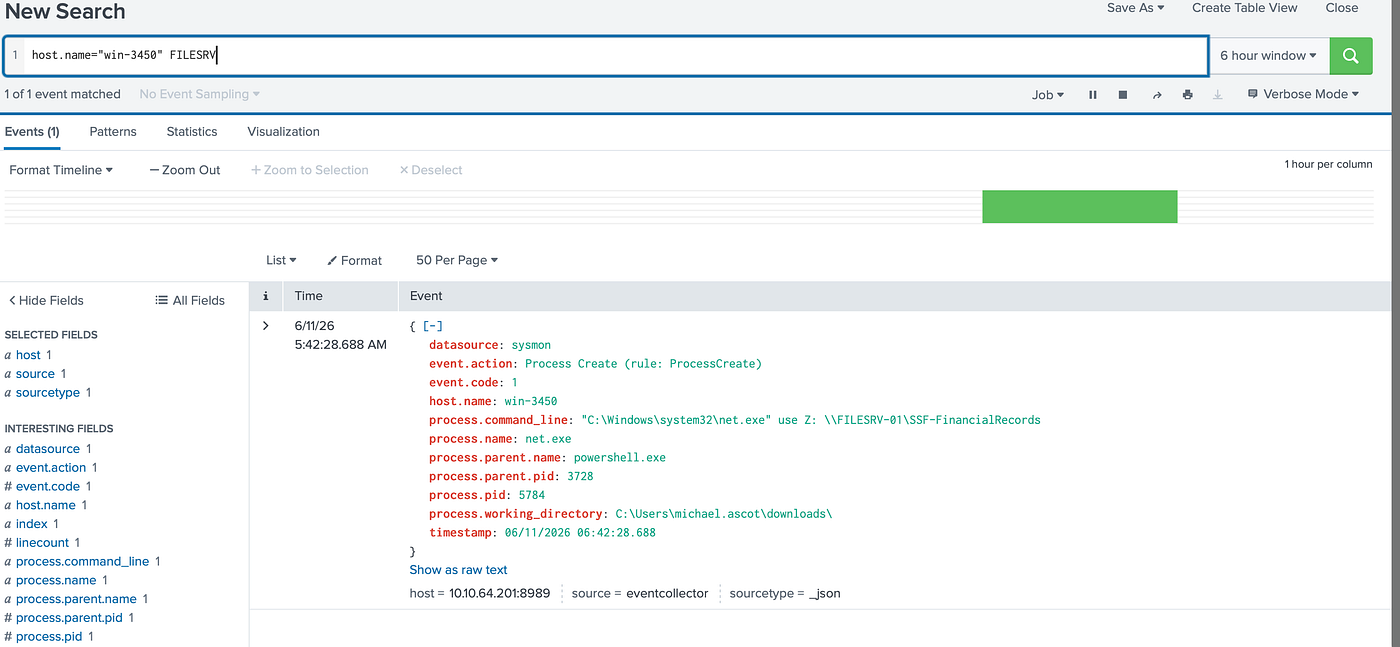Click Zoom to Selection
The width and height of the screenshot is (1400, 647).
(310, 170)
